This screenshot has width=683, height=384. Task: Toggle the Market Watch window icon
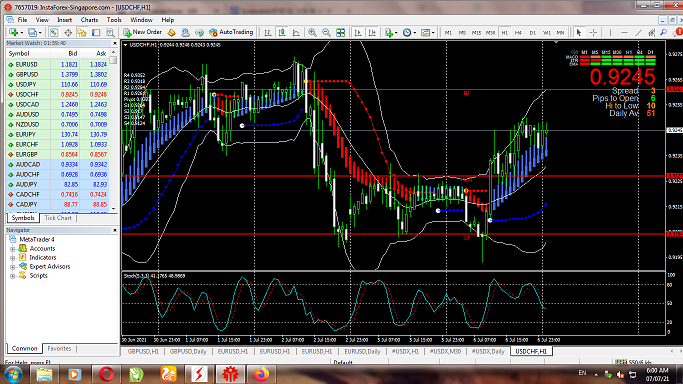pyautogui.click(x=54, y=32)
